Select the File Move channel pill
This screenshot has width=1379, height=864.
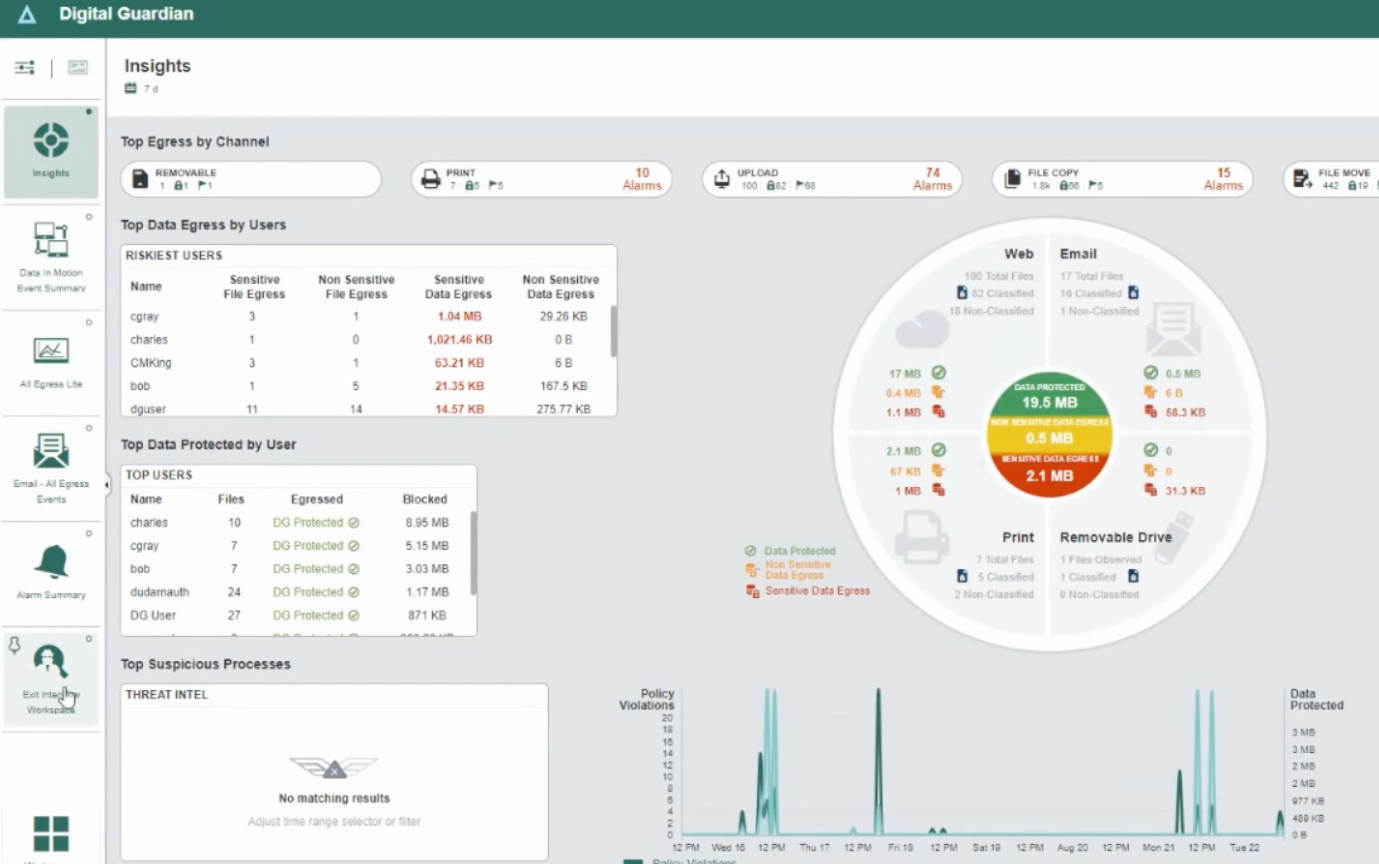click(x=1331, y=179)
